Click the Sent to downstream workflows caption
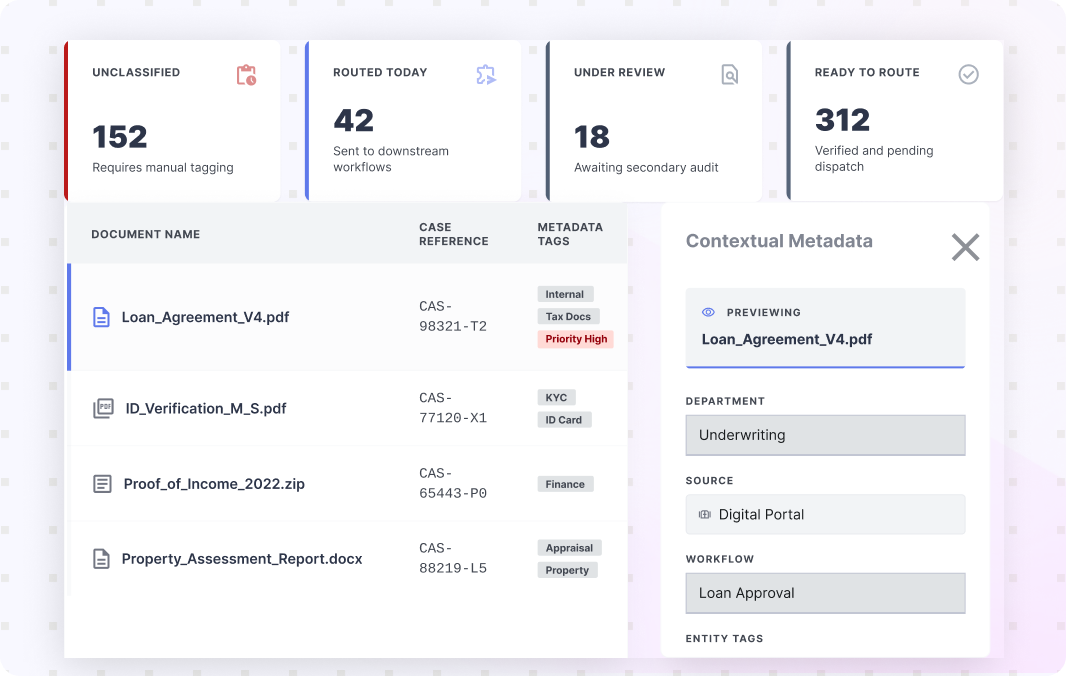The image size is (1066, 676). 391,158
